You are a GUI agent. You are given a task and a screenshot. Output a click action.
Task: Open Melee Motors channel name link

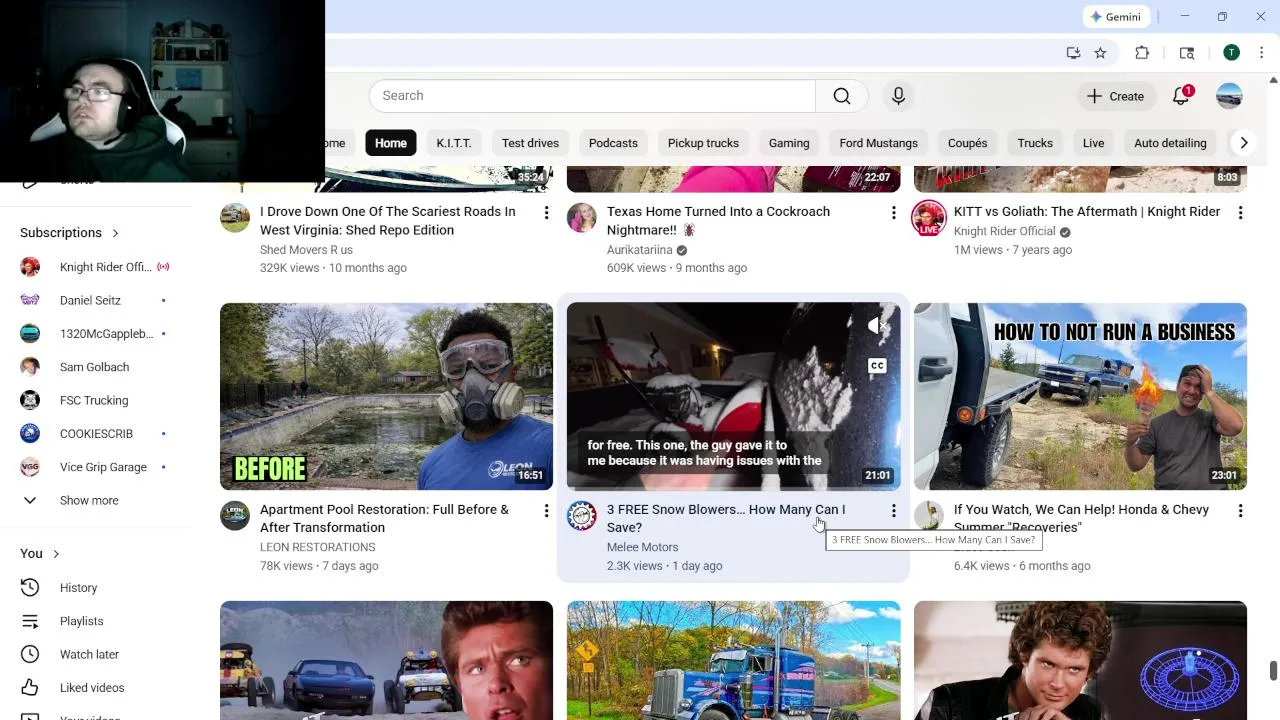(x=642, y=547)
